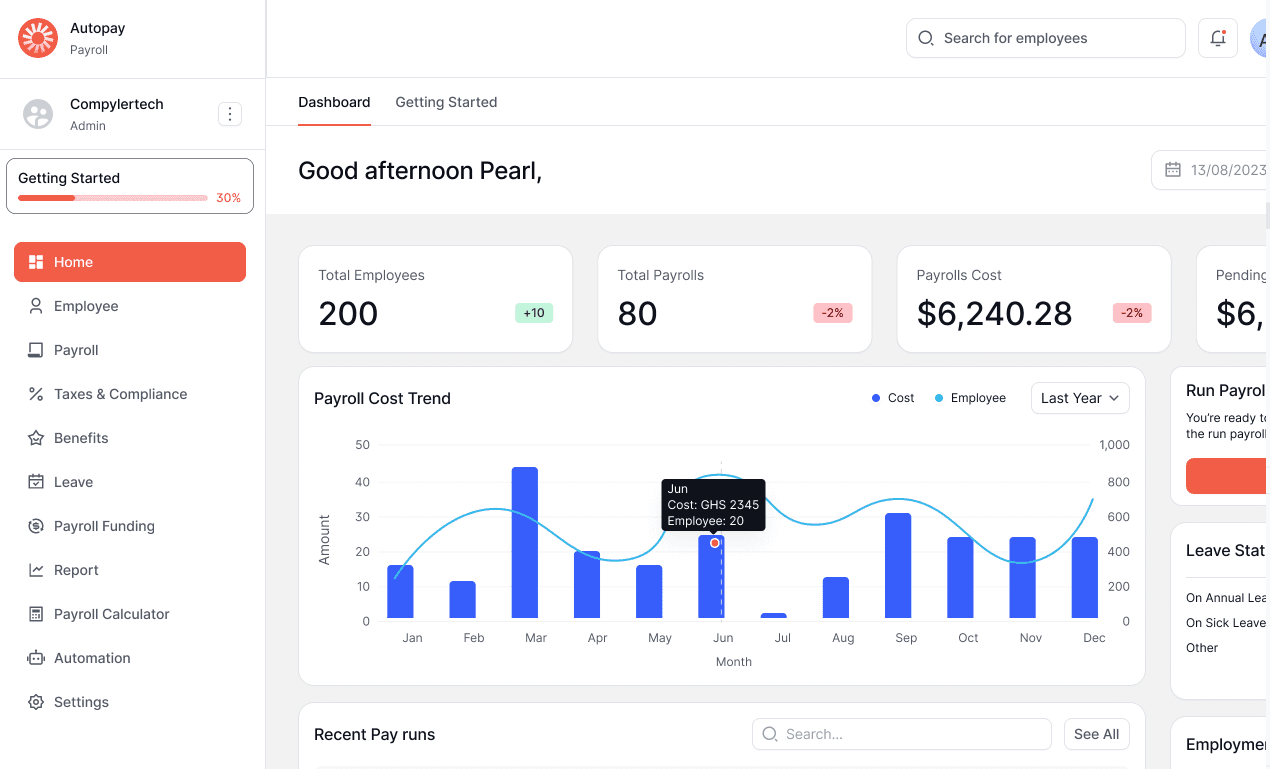The height and width of the screenshot is (769, 1270).
Task: Switch to the Getting Started tab
Action: click(446, 102)
